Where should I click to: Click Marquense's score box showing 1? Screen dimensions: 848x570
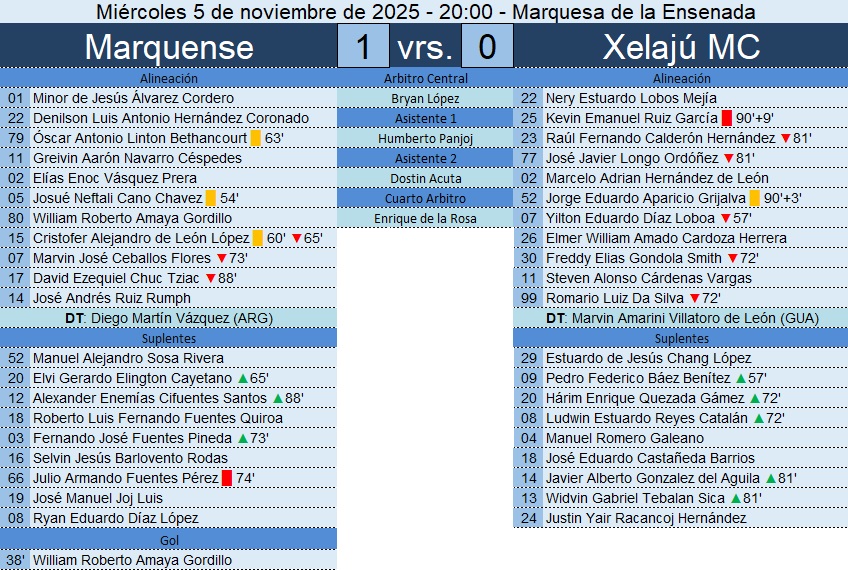[x=364, y=47]
